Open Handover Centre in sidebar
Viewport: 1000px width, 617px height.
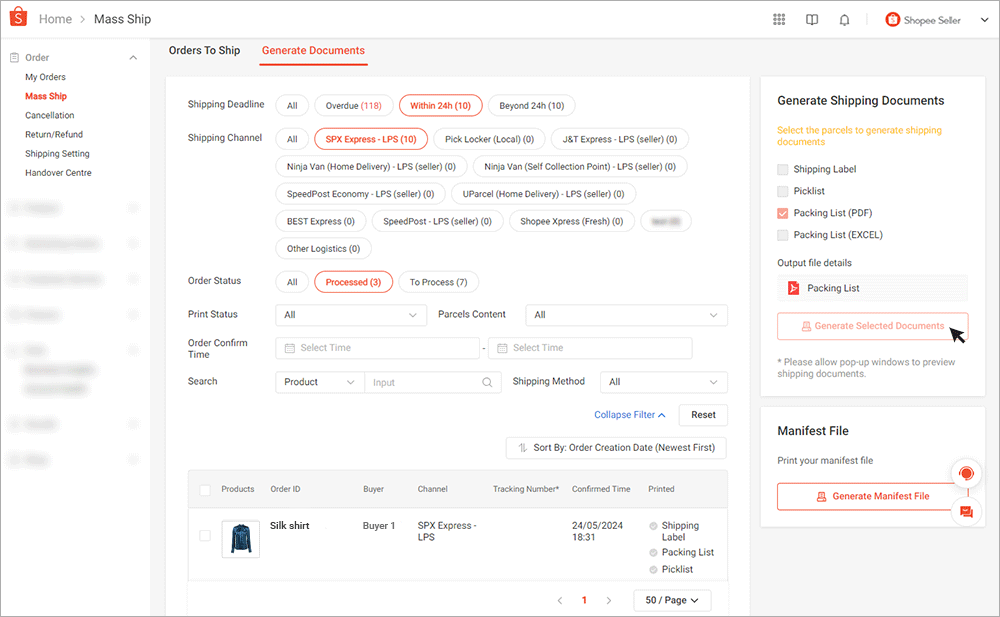(x=58, y=173)
